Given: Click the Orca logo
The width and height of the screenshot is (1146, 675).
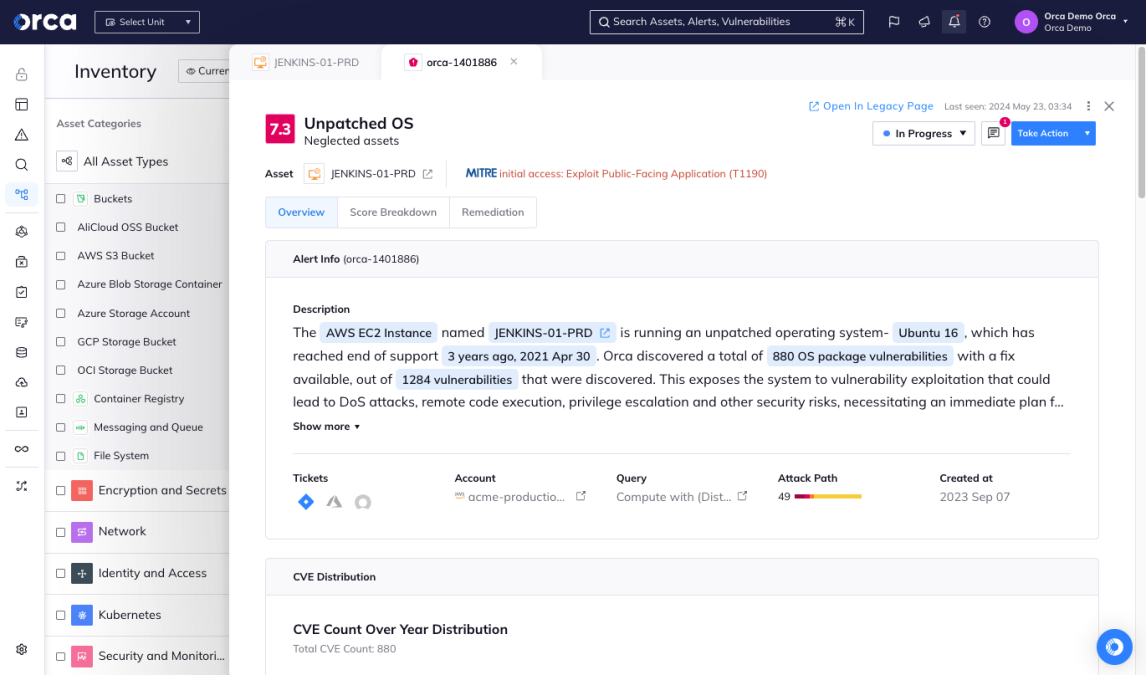Looking at the screenshot, I should pyautogui.click(x=45, y=22).
